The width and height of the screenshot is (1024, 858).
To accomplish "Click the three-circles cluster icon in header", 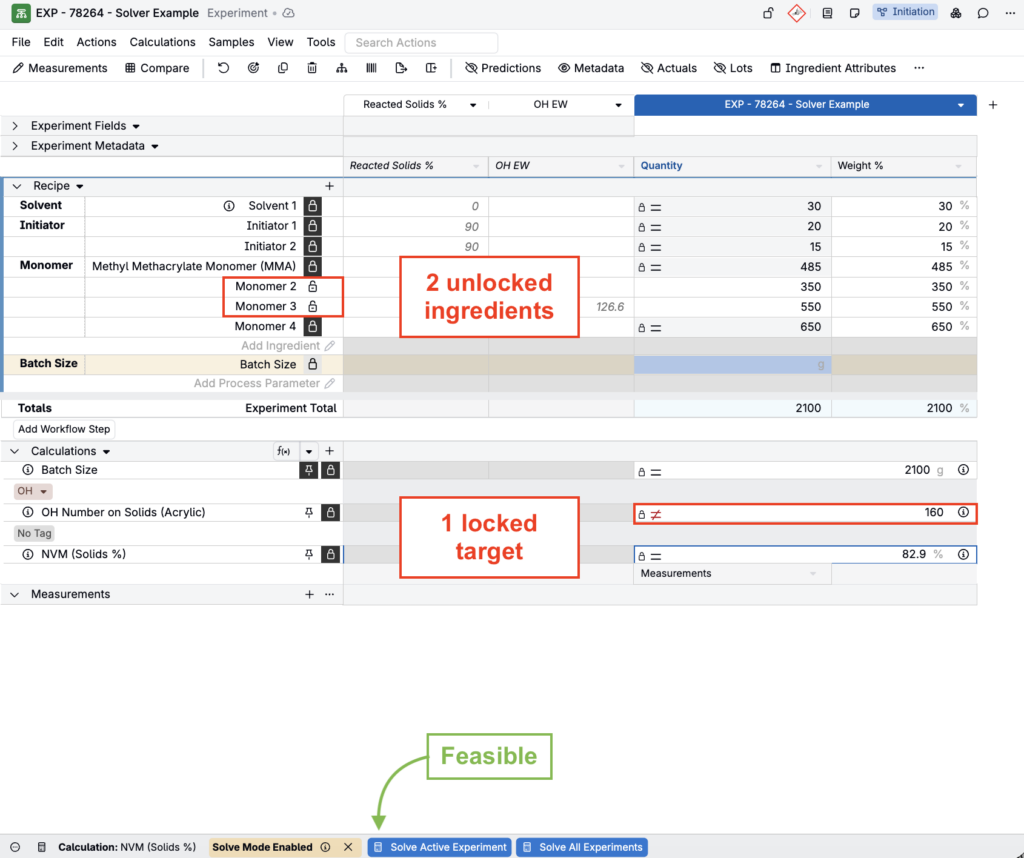I will pyautogui.click(x=955, y=13).
